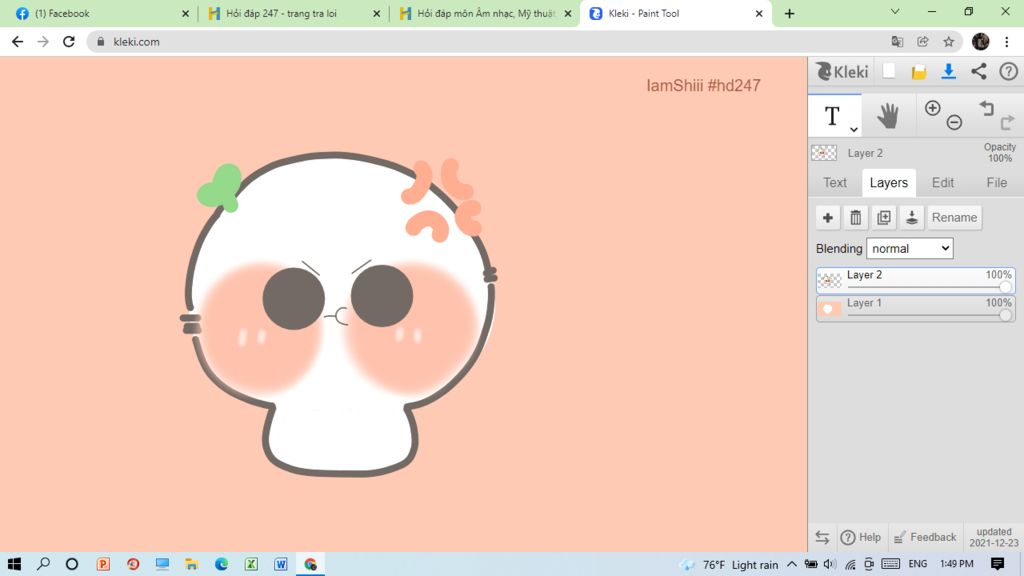Screen dimensions: 1024x576
Task: Click the IamShiii #hd247 text on canvas
Action: click(703, 86)
